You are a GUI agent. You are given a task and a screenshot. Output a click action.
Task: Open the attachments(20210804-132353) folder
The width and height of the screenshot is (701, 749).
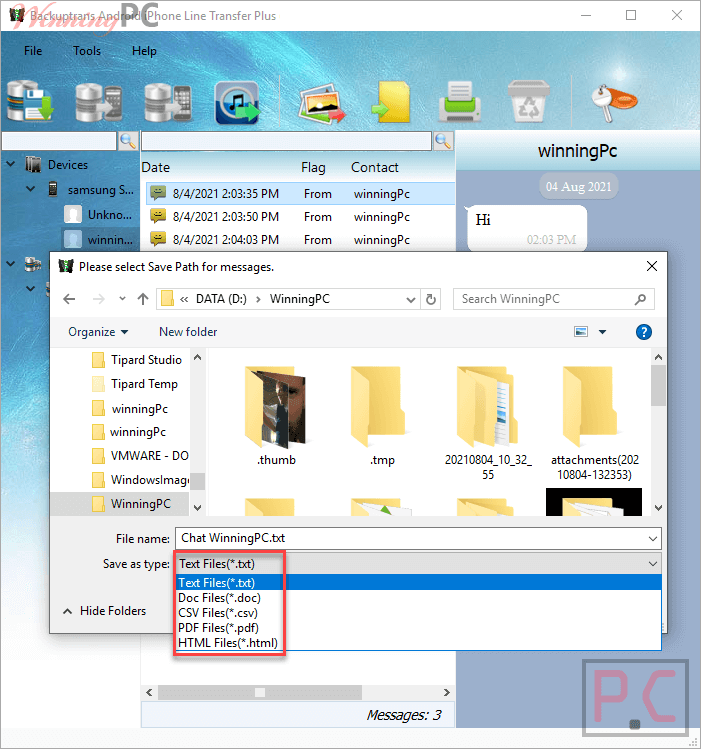pyautogui.click(x=595, y=423)
